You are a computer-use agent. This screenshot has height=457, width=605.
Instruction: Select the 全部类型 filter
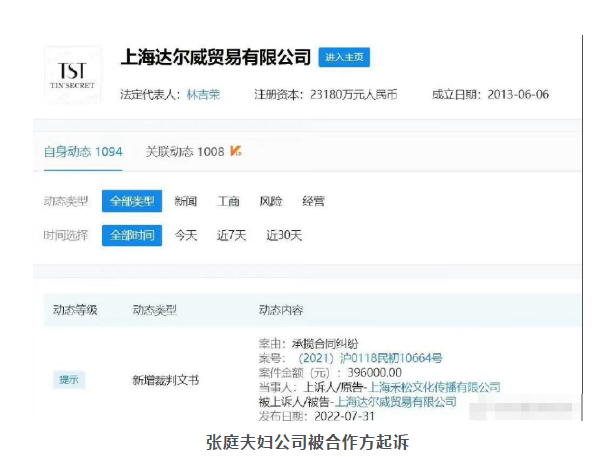132,201
